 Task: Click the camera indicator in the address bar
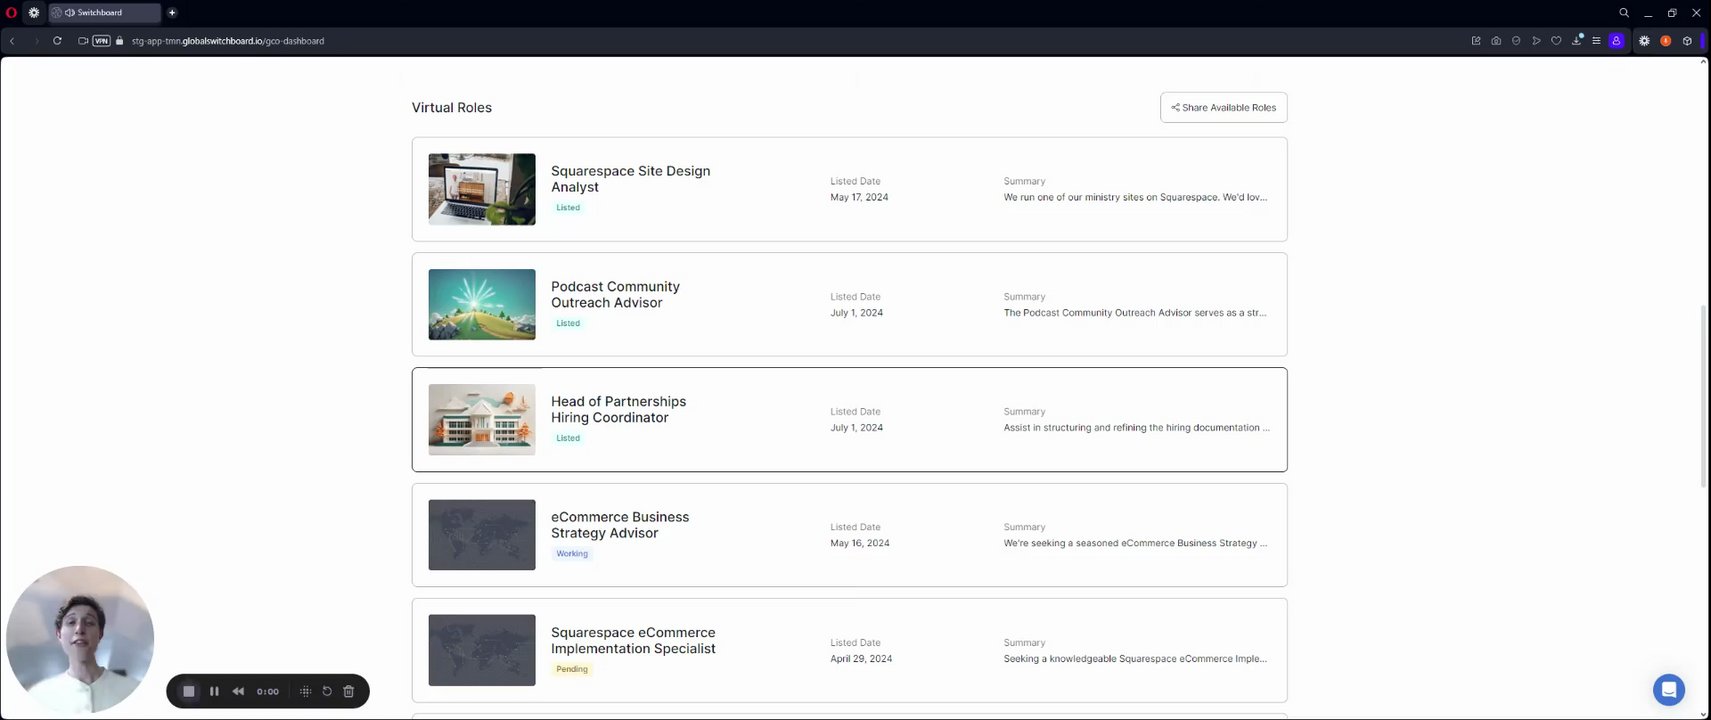click(x=83, y=41)
